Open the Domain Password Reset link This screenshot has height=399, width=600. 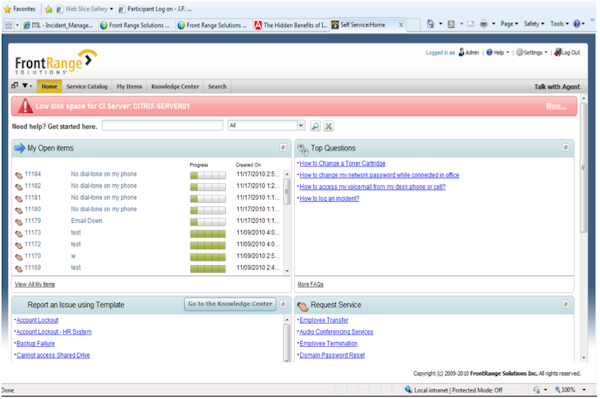pyautogui.click(x=332, y=355)
